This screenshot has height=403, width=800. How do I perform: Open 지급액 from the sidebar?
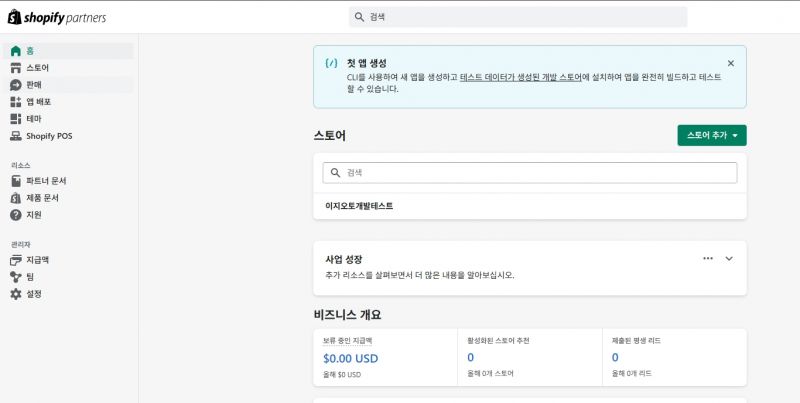coord(37,260)
